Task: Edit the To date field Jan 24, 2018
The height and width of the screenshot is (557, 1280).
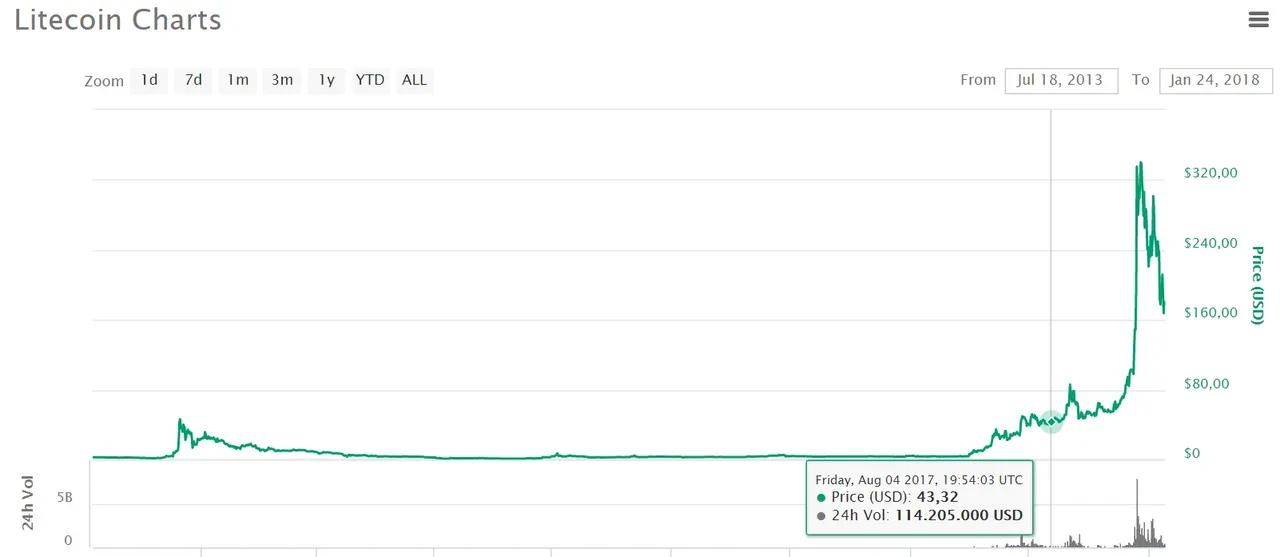Action: 1216,80
